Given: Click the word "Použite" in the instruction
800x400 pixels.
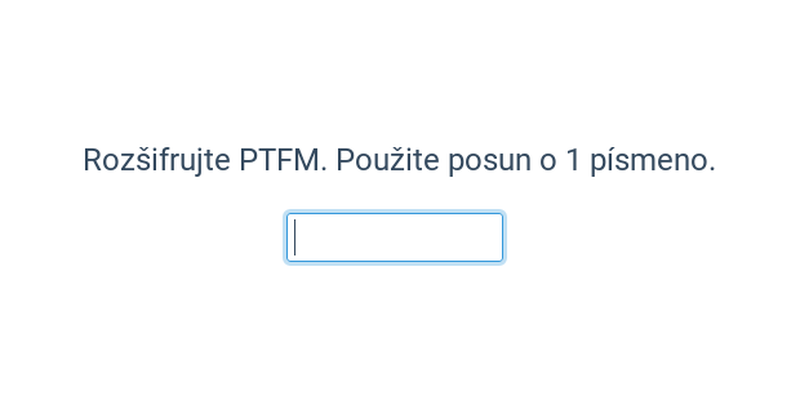Looking at the screenshot, I should tap(388, 160).
